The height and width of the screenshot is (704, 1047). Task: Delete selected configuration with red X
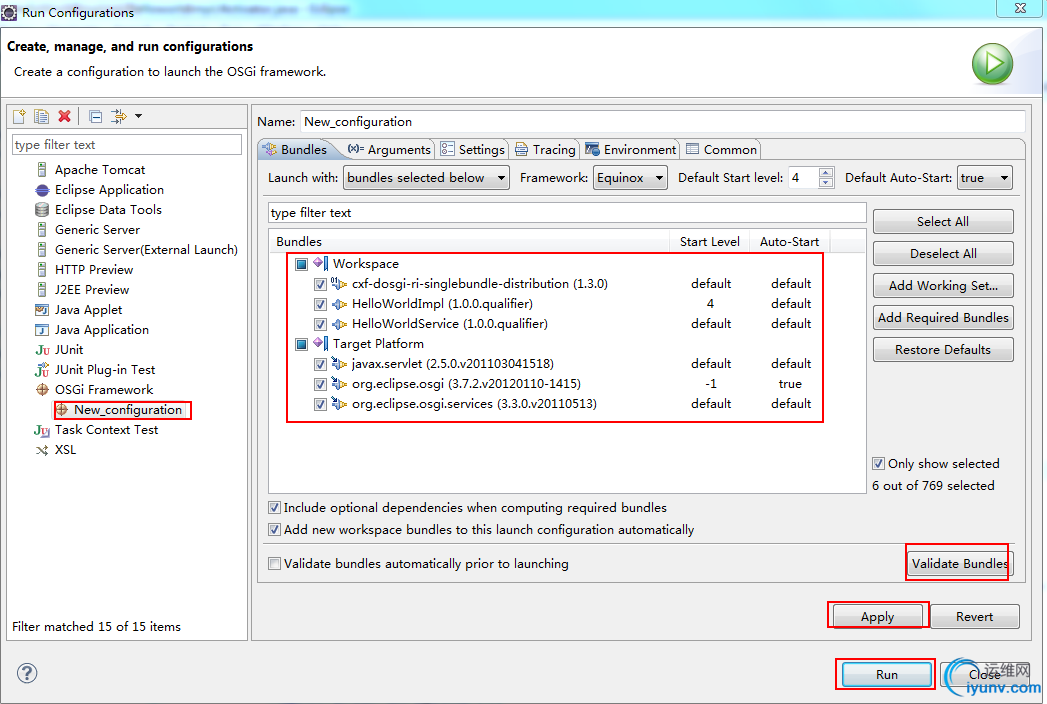[x=64, y=116]
